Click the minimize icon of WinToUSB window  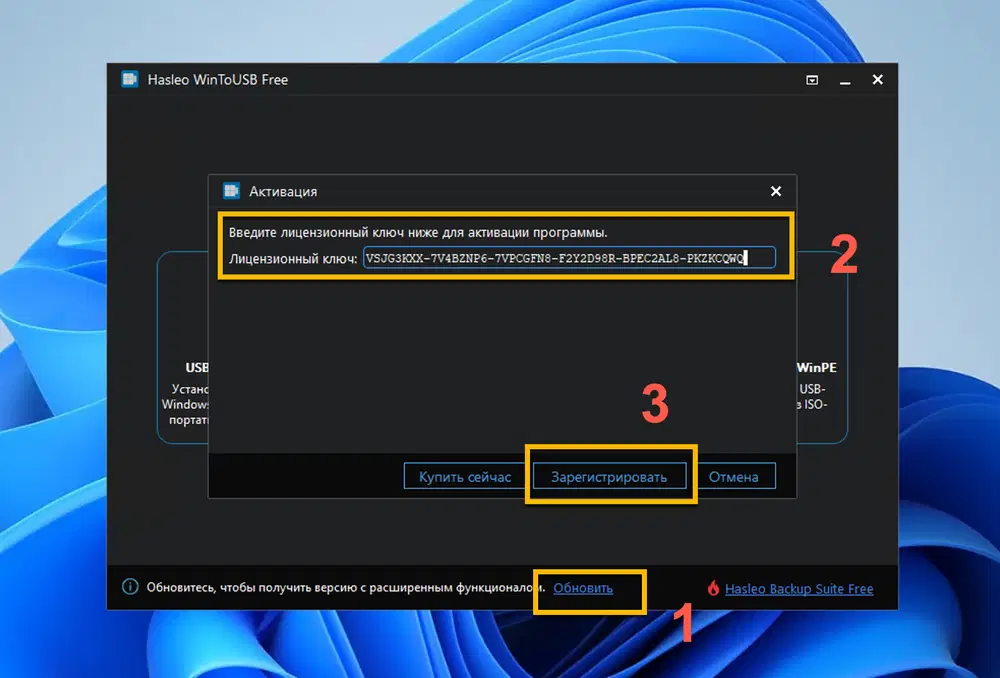pyautogui.click(x=845, y=79)
